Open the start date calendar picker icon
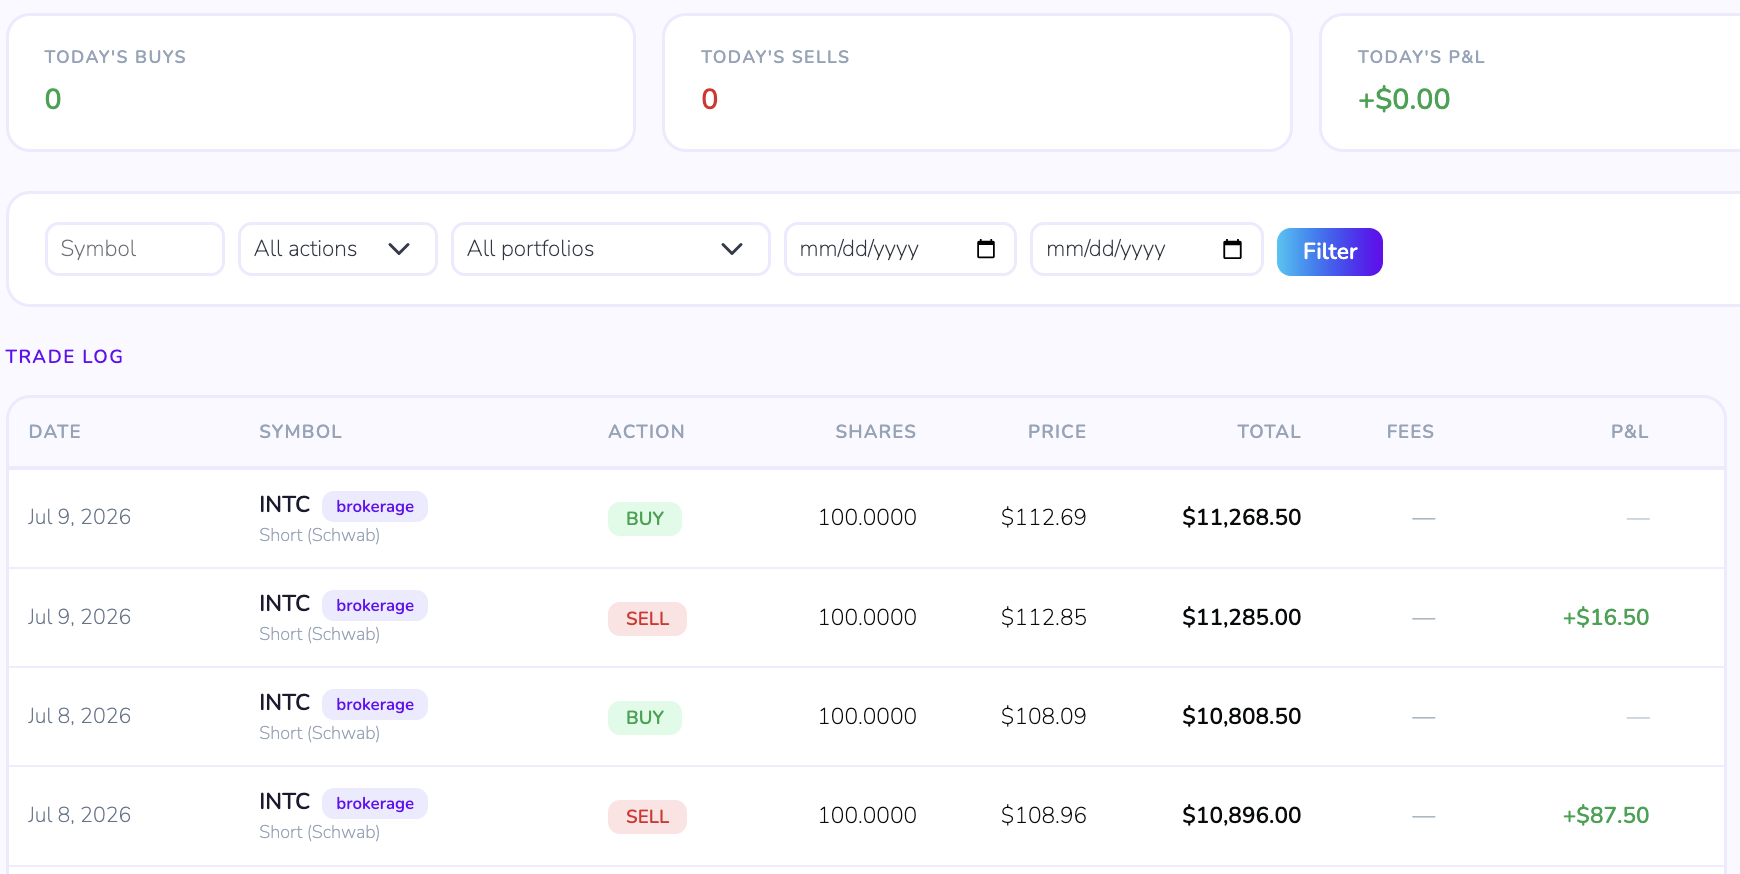The height and width of the screenshot is (874, 1740). pyautogui.click(x=986, y=249)
